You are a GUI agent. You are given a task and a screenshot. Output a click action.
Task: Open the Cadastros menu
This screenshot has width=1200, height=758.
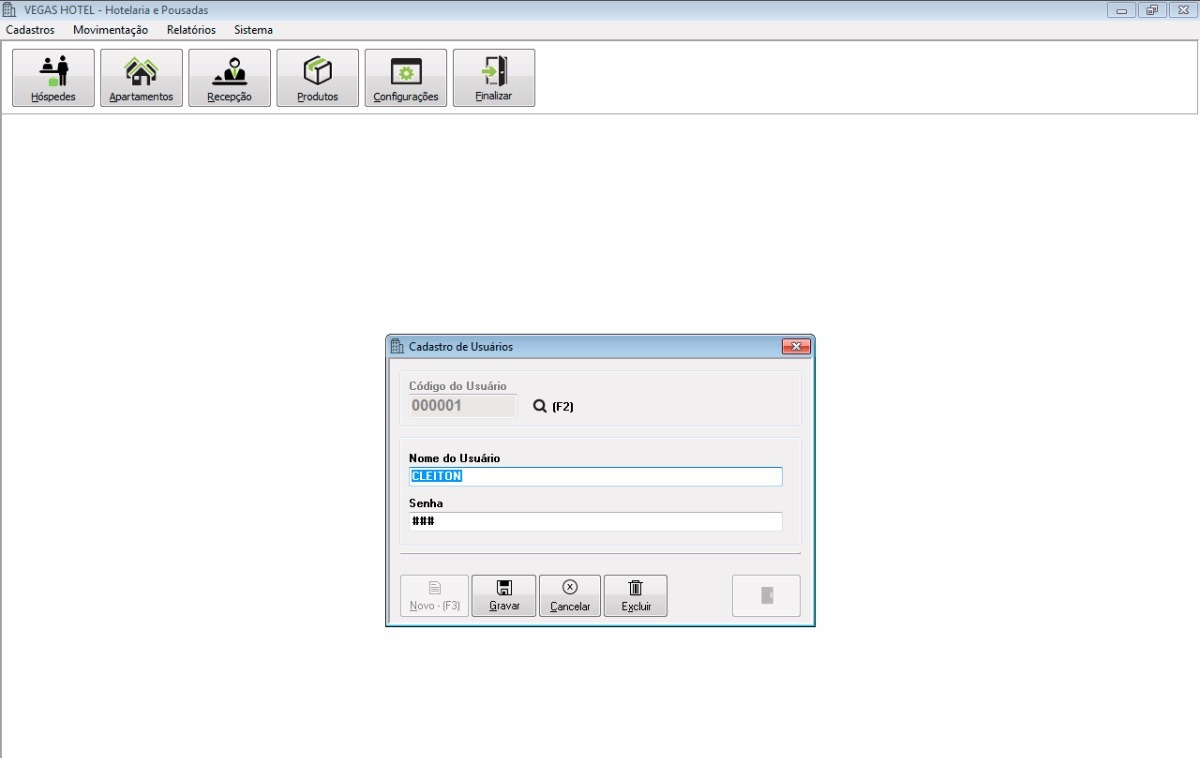[x=30, y=30]
